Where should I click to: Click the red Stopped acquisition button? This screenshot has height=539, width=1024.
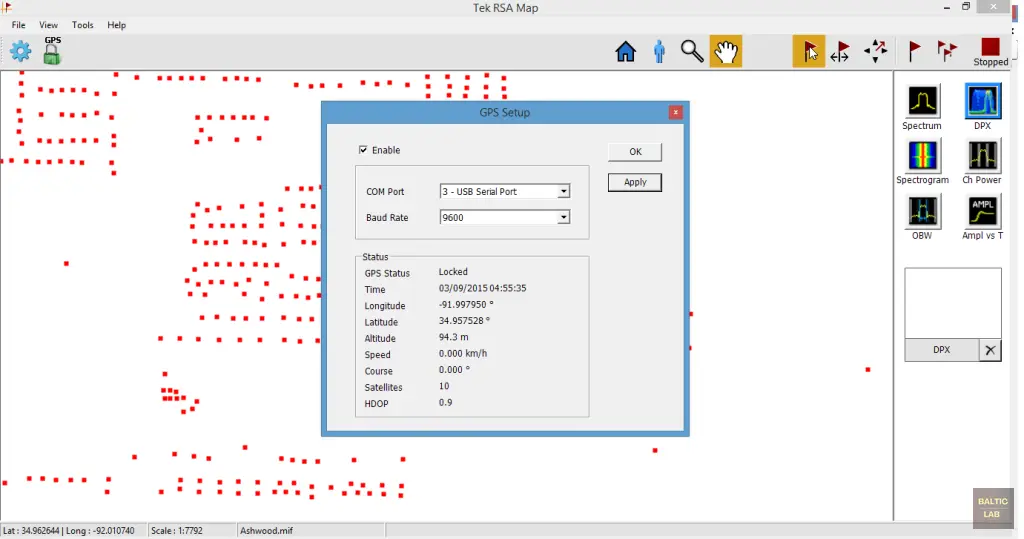pos(990,48)
